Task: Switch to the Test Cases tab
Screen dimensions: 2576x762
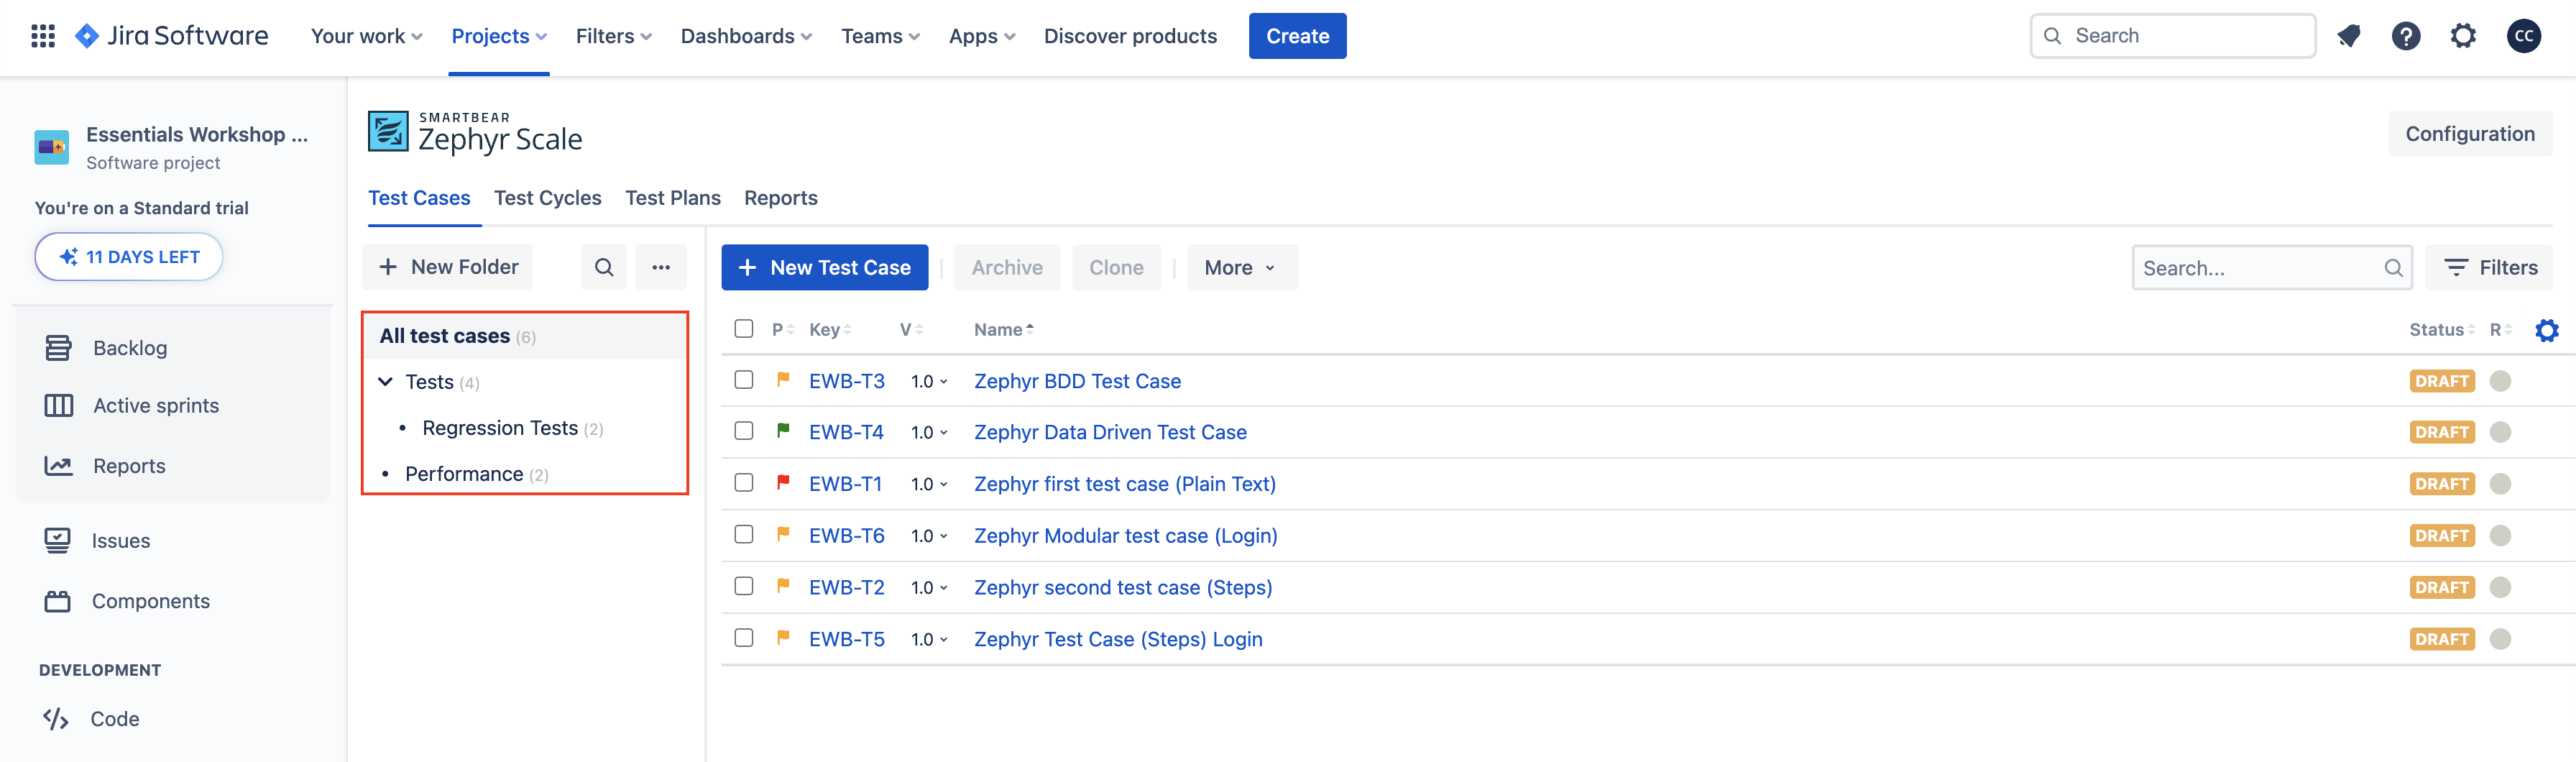Action: pyautogui.click(x=419, y=198)
